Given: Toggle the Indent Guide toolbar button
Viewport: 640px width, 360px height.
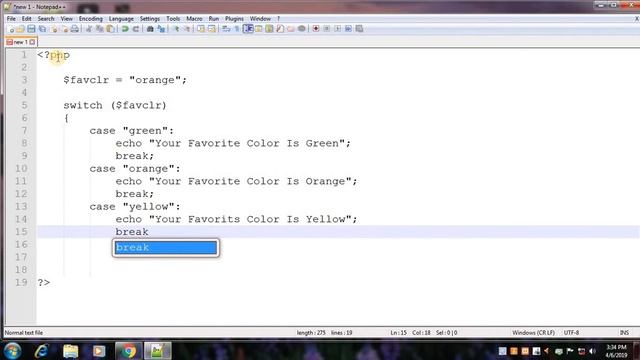Looking at the screenshot, I should (x=248, y=29).
